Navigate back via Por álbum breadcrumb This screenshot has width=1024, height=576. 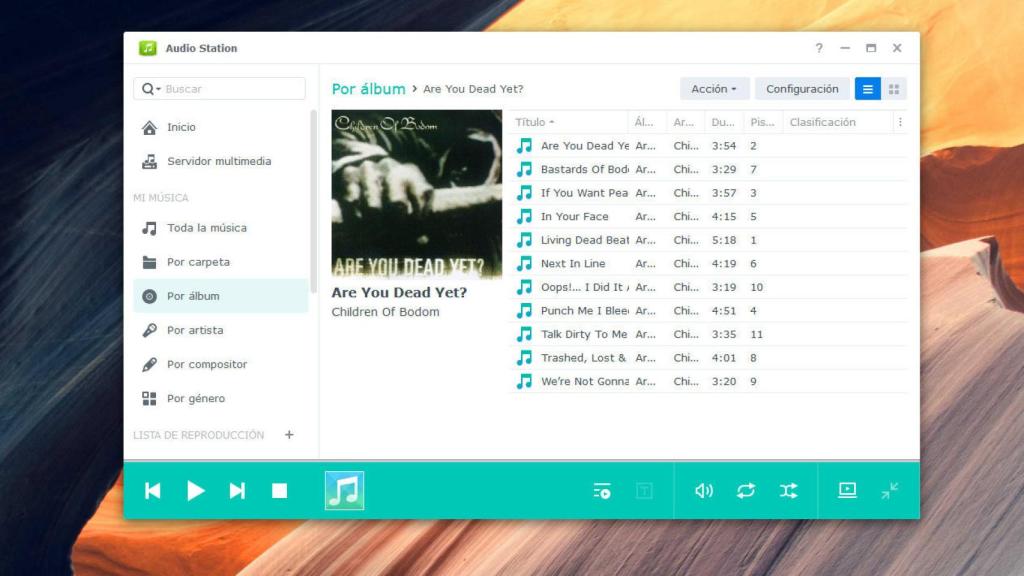368,88
